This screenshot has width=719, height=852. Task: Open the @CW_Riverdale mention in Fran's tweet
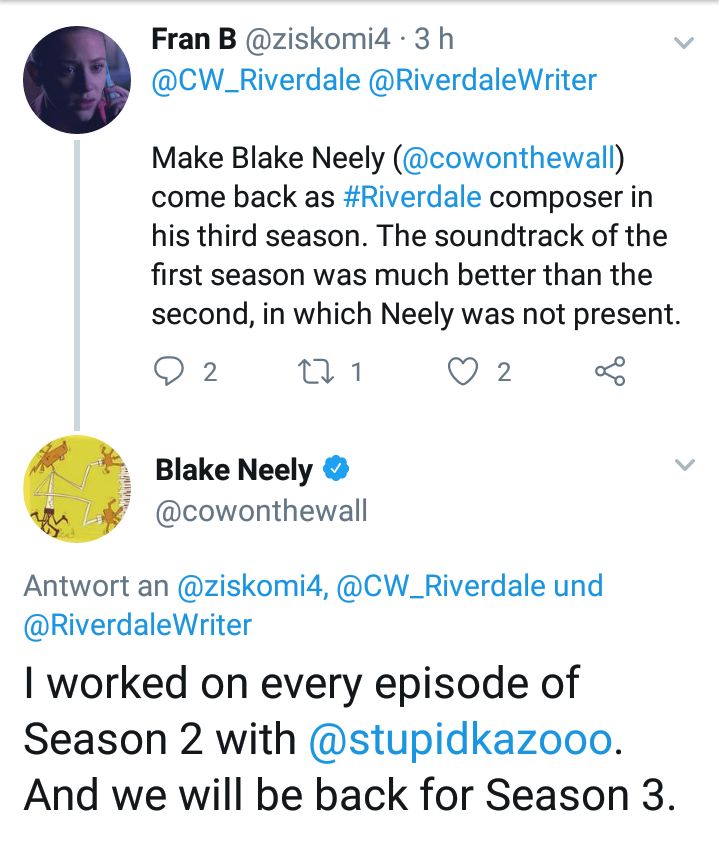click(255, 81)
